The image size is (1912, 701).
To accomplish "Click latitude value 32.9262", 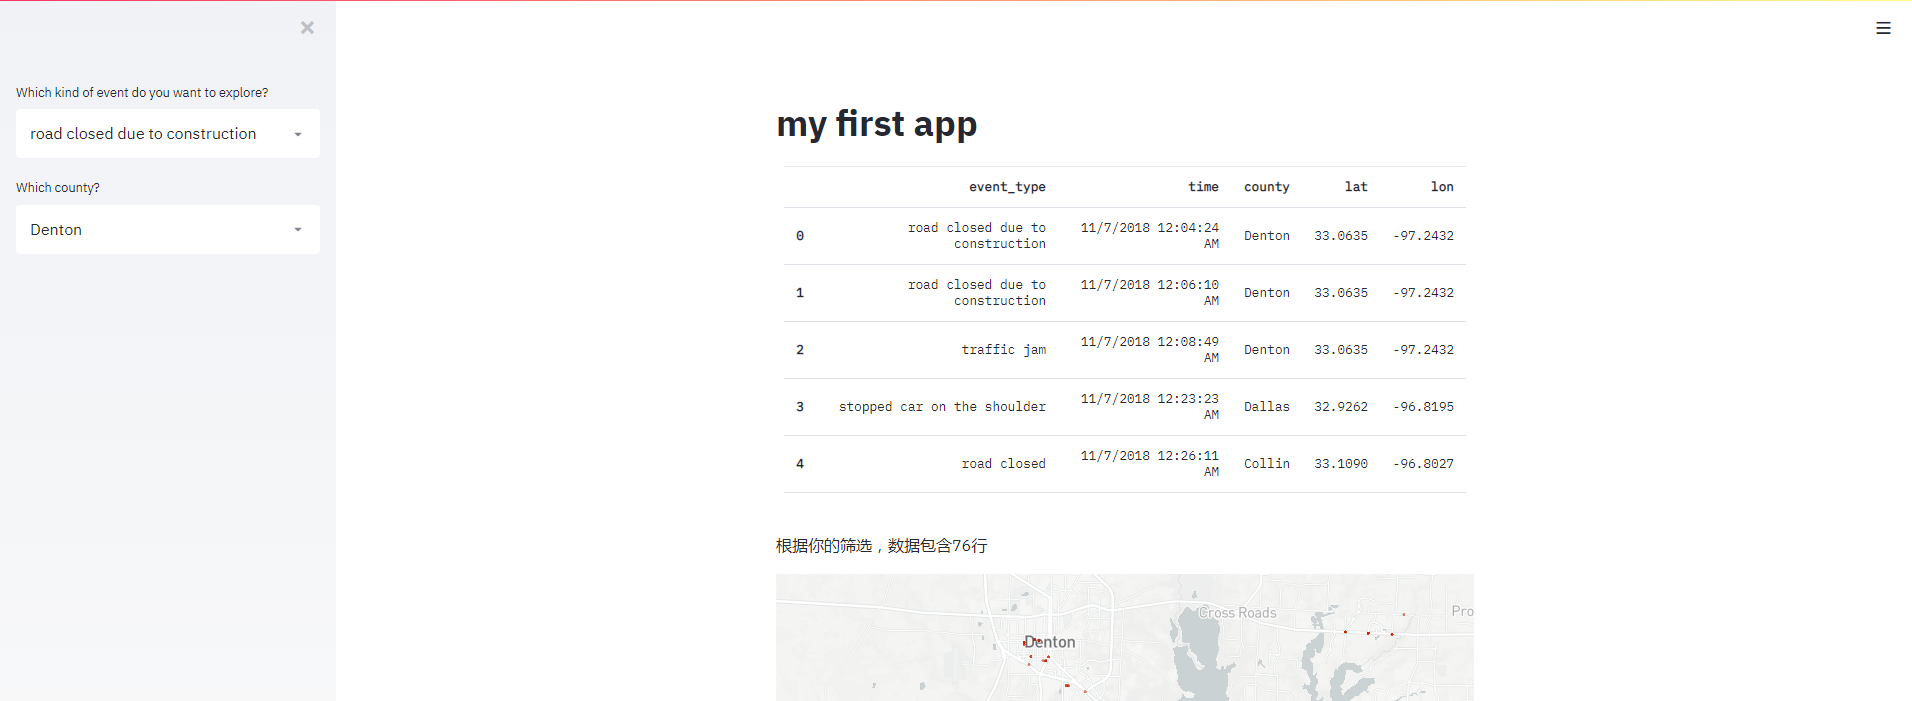I will point(1341,407).
